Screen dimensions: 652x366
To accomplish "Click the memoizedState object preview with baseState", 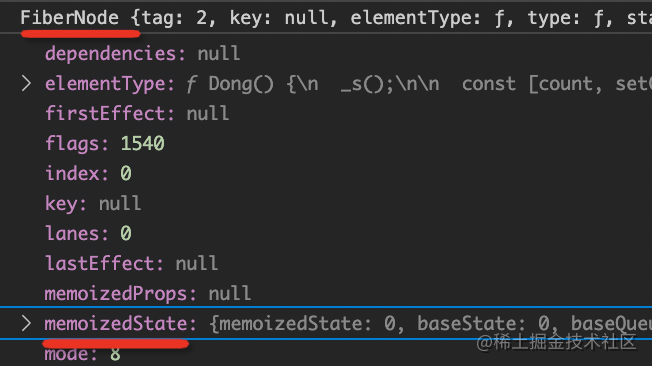I will coord(430,324).
